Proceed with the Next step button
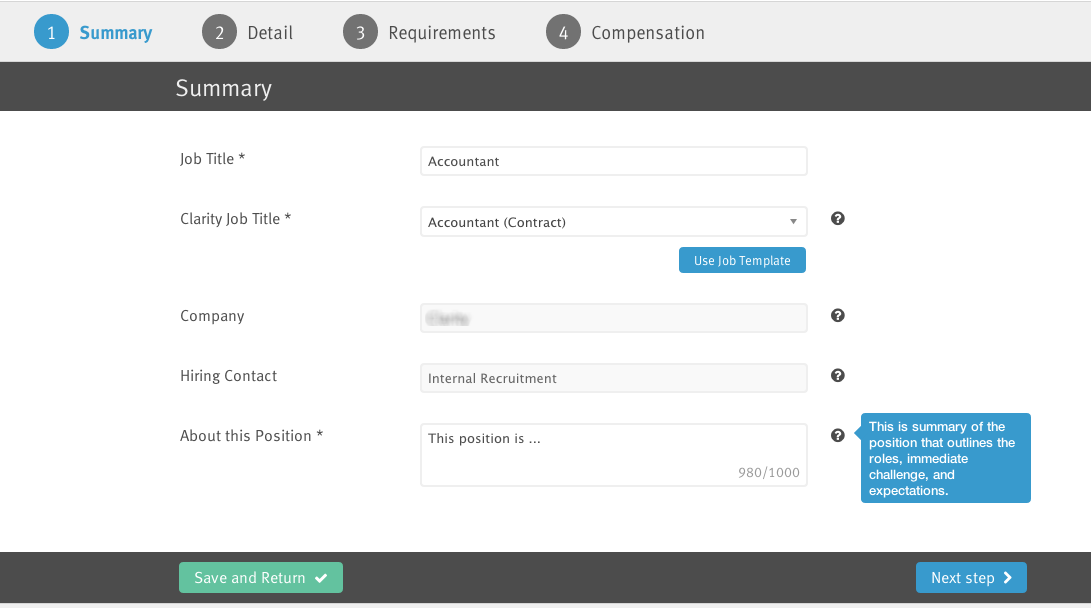The image size is (1091, 608). point(971,577)
